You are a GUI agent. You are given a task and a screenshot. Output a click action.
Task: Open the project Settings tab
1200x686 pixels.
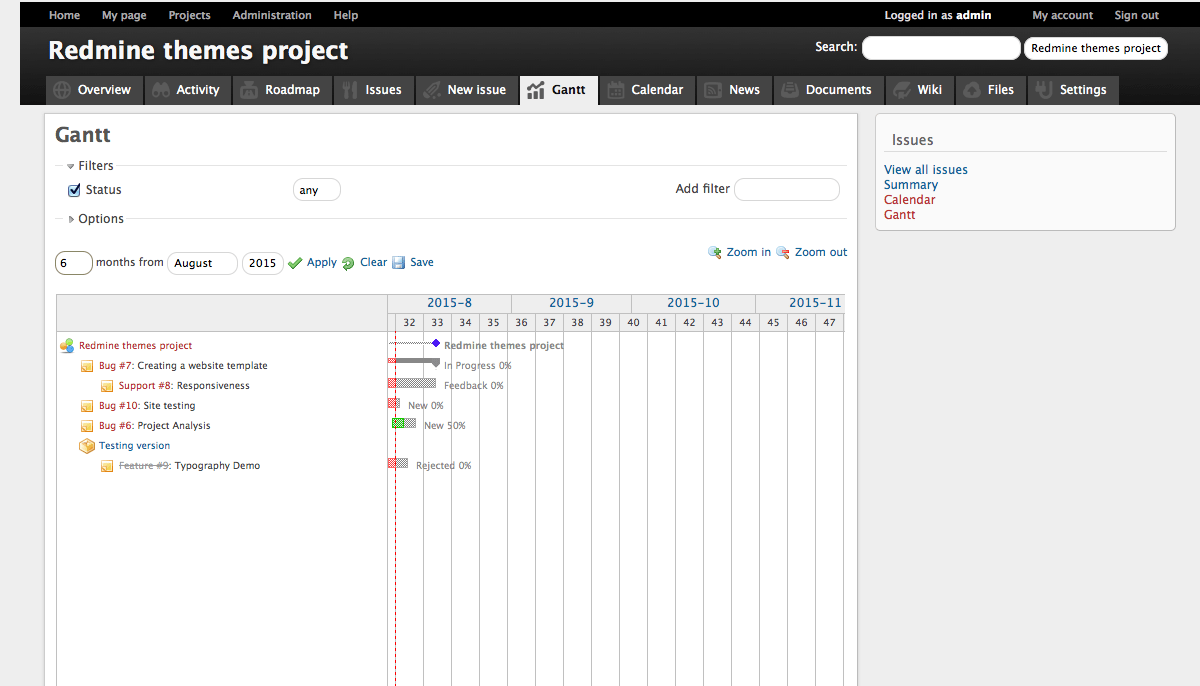(x=1072, y=90)
